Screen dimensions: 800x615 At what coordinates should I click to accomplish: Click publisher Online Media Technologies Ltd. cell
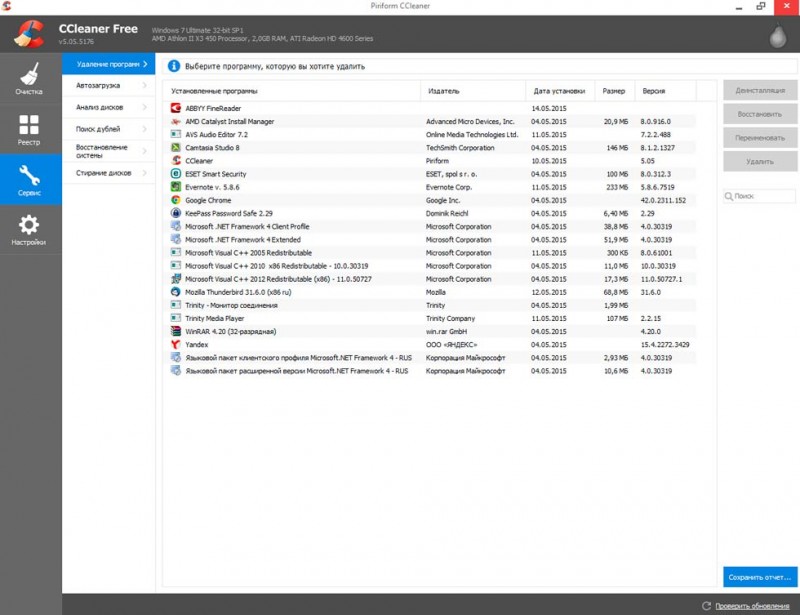coord(472,134)
